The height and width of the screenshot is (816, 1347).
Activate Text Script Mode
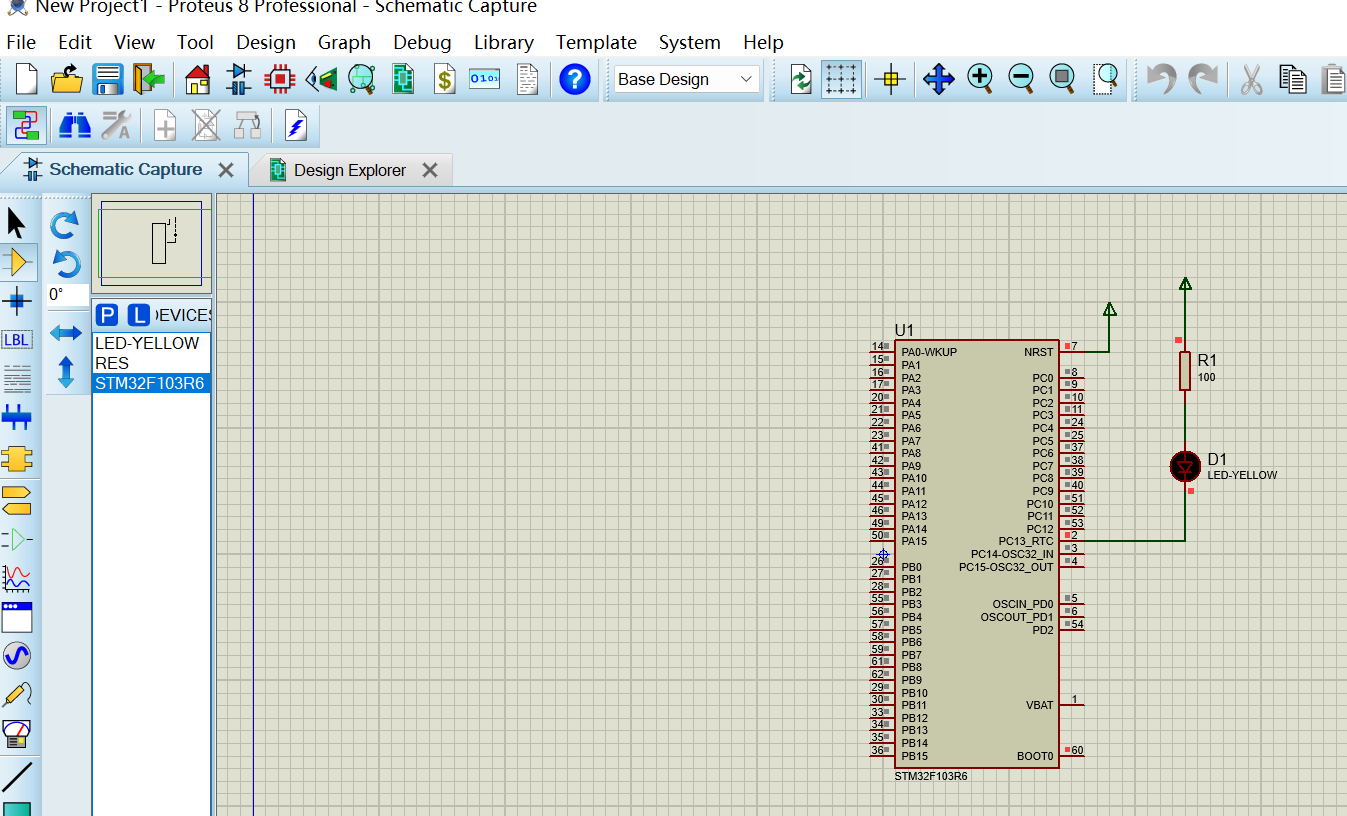pyautogui.click(x=17, y=379)
